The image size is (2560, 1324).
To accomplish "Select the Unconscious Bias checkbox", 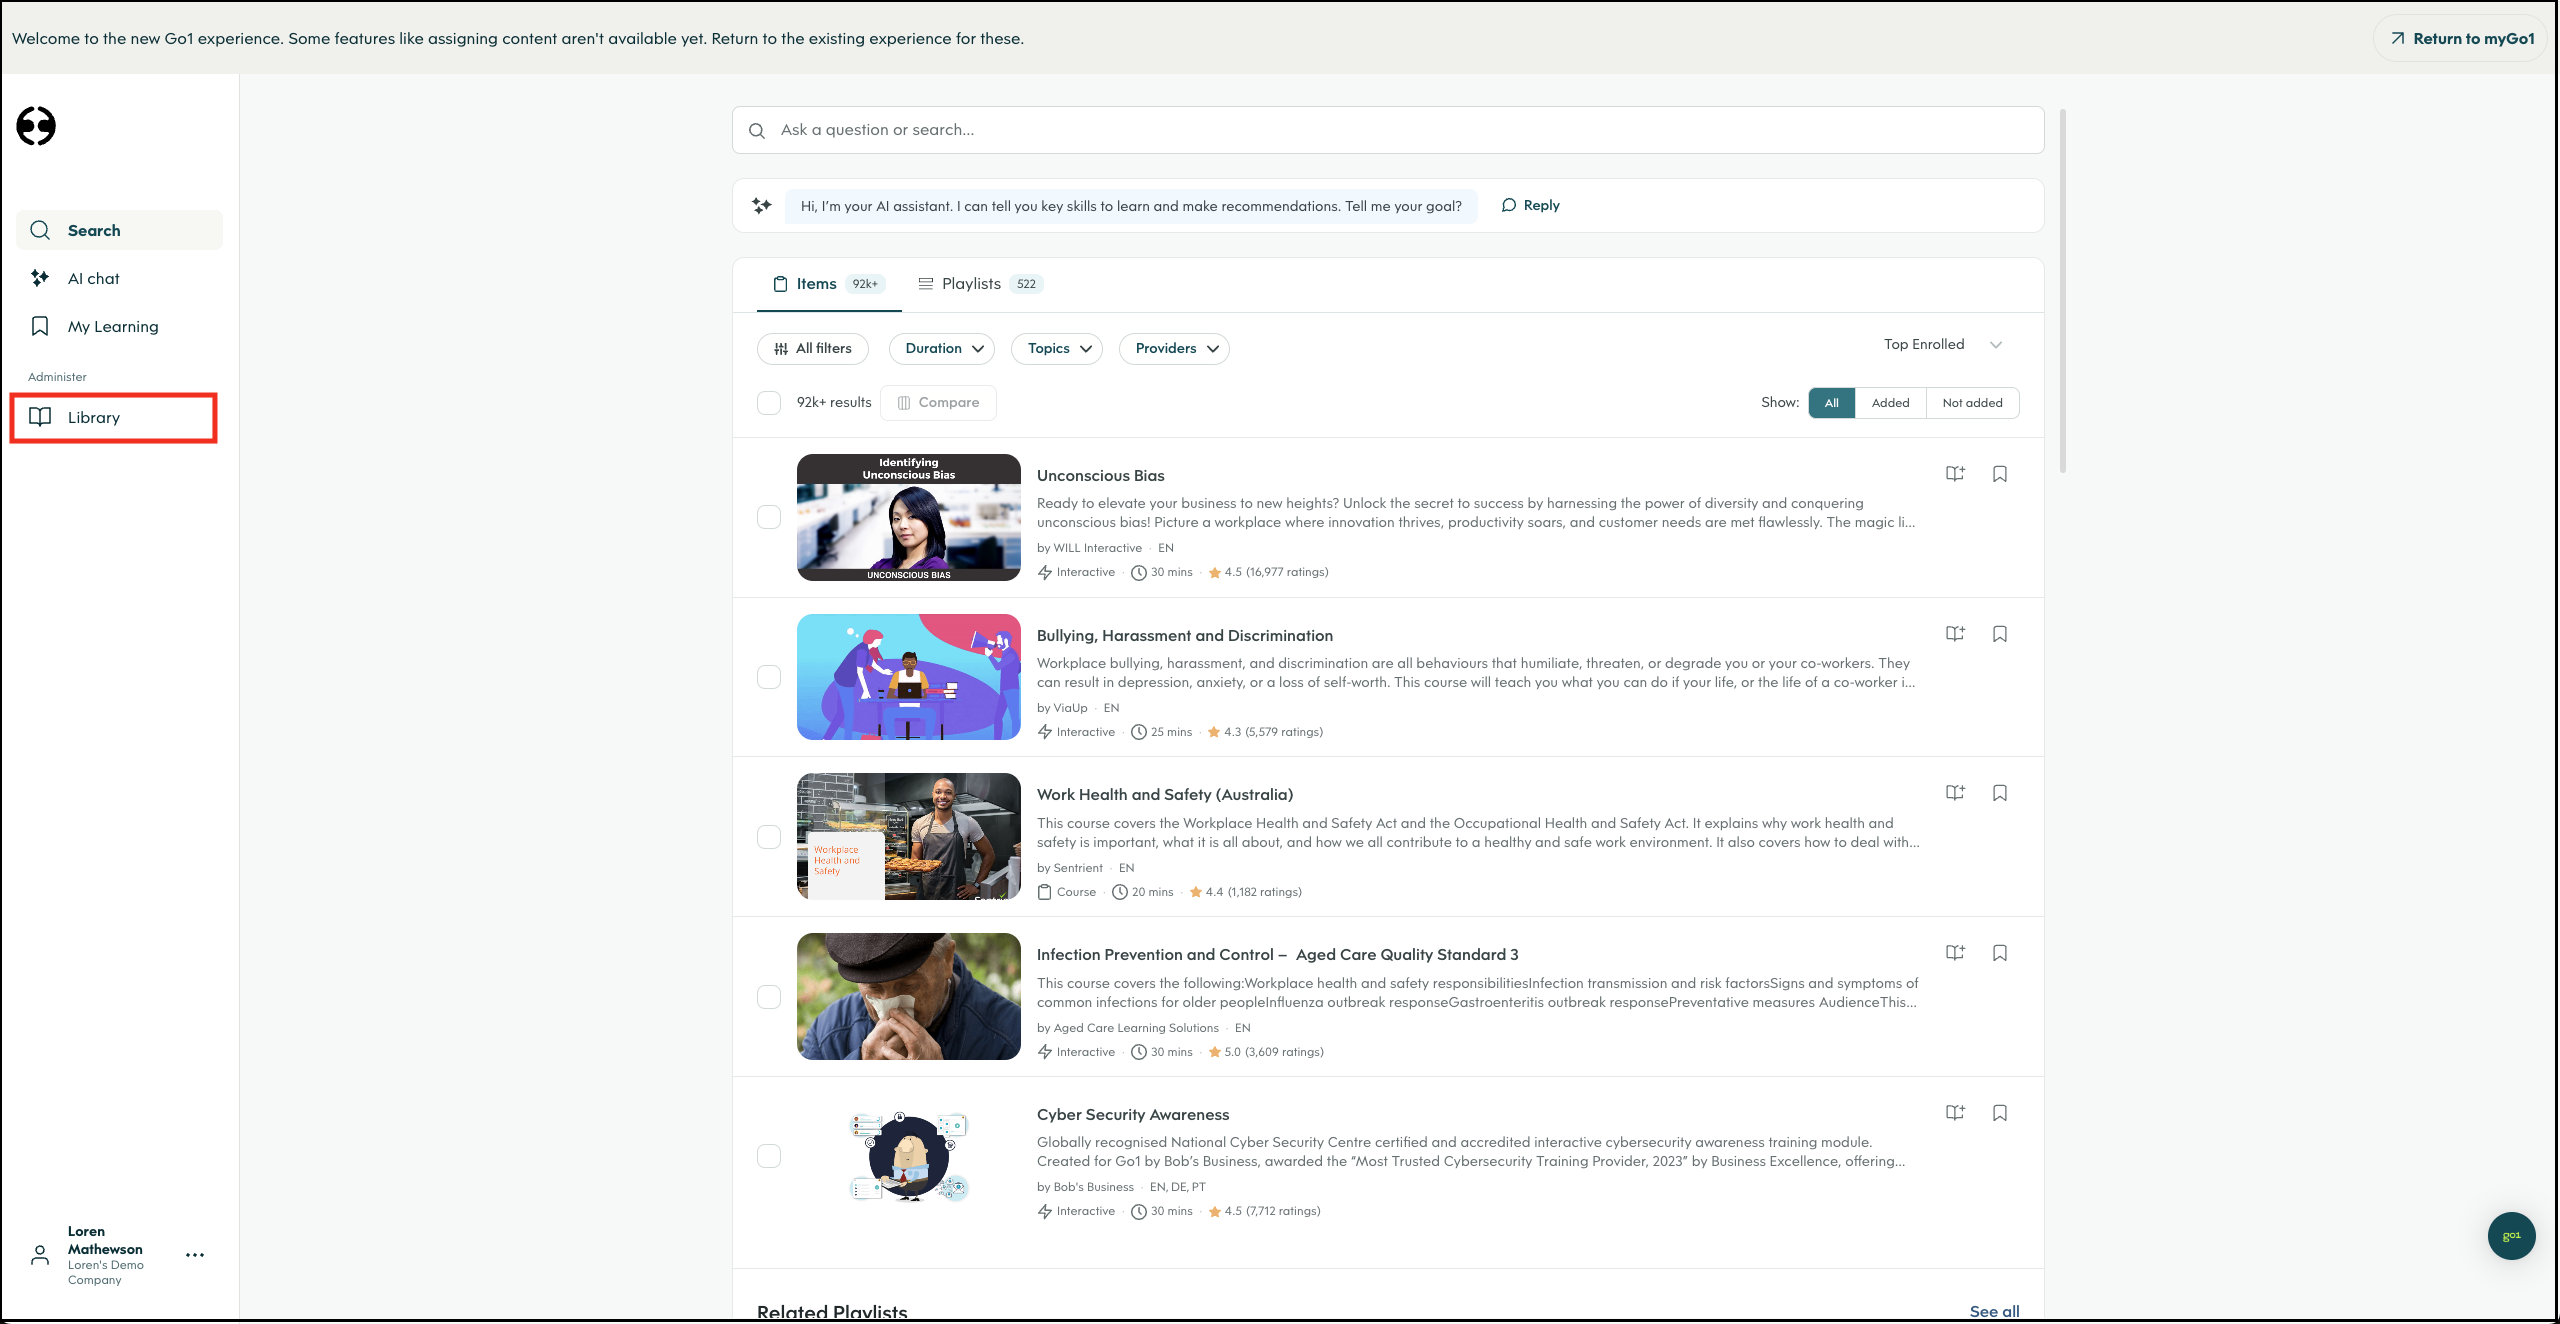I will pos(769,517).
